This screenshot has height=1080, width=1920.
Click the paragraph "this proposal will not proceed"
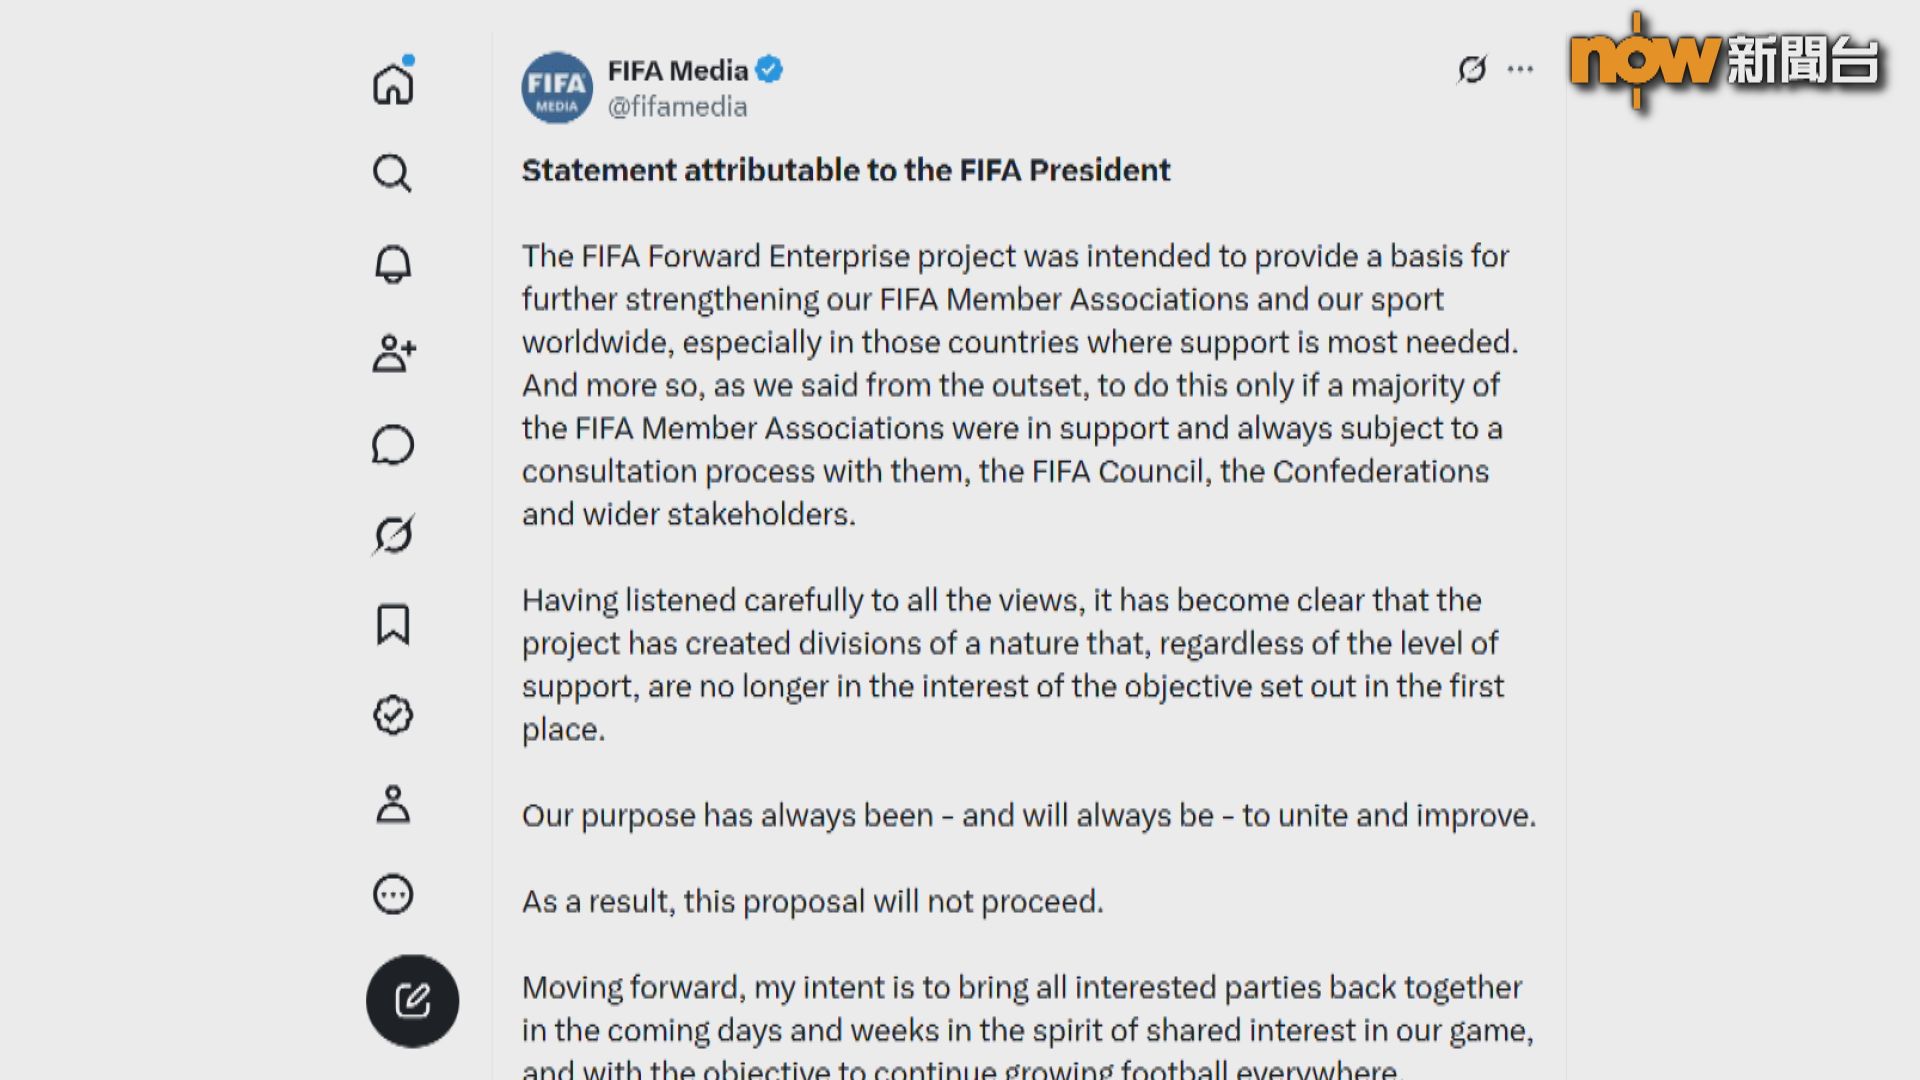coord(813,901)
